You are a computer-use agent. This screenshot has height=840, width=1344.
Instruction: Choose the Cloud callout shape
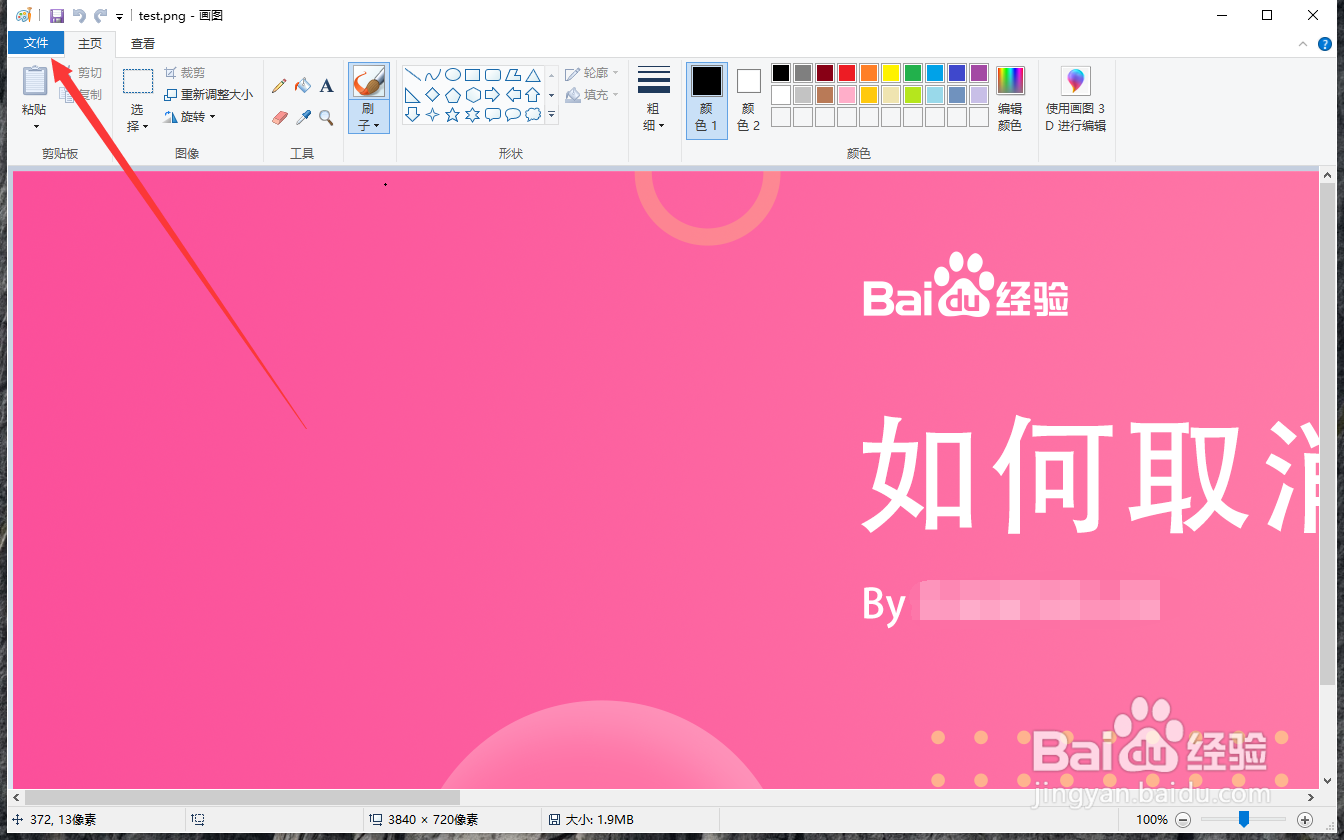(532, 115)
